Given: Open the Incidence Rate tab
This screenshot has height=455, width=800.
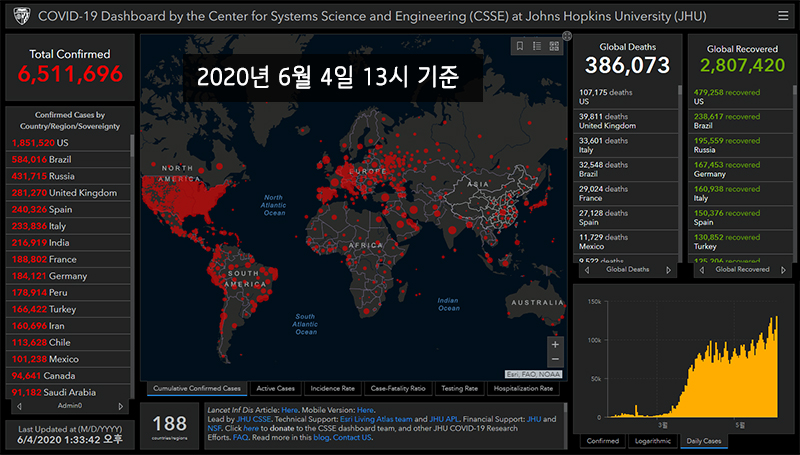Looking at the screenshot, I should tap(333, 388).
